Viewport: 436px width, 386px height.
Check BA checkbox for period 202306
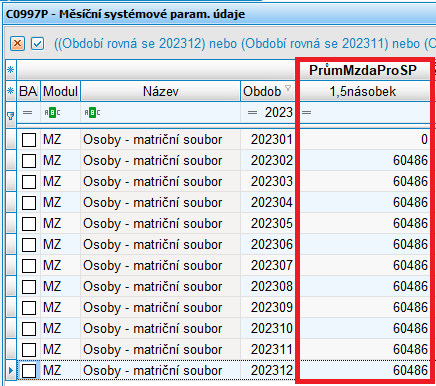(x=29, y=245)
